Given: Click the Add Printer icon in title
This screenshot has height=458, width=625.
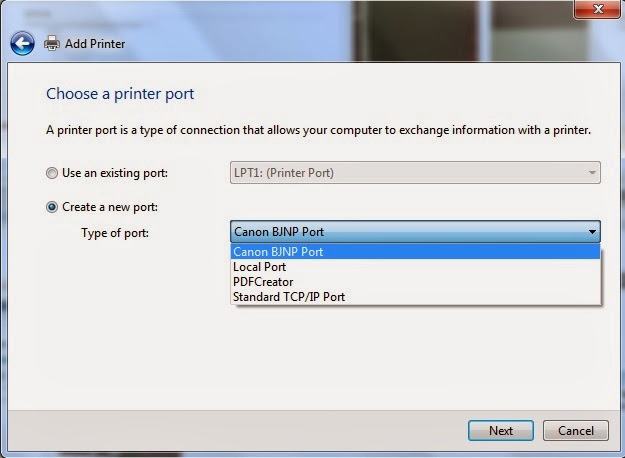Looking at the screenshot, I should (52, 43).
